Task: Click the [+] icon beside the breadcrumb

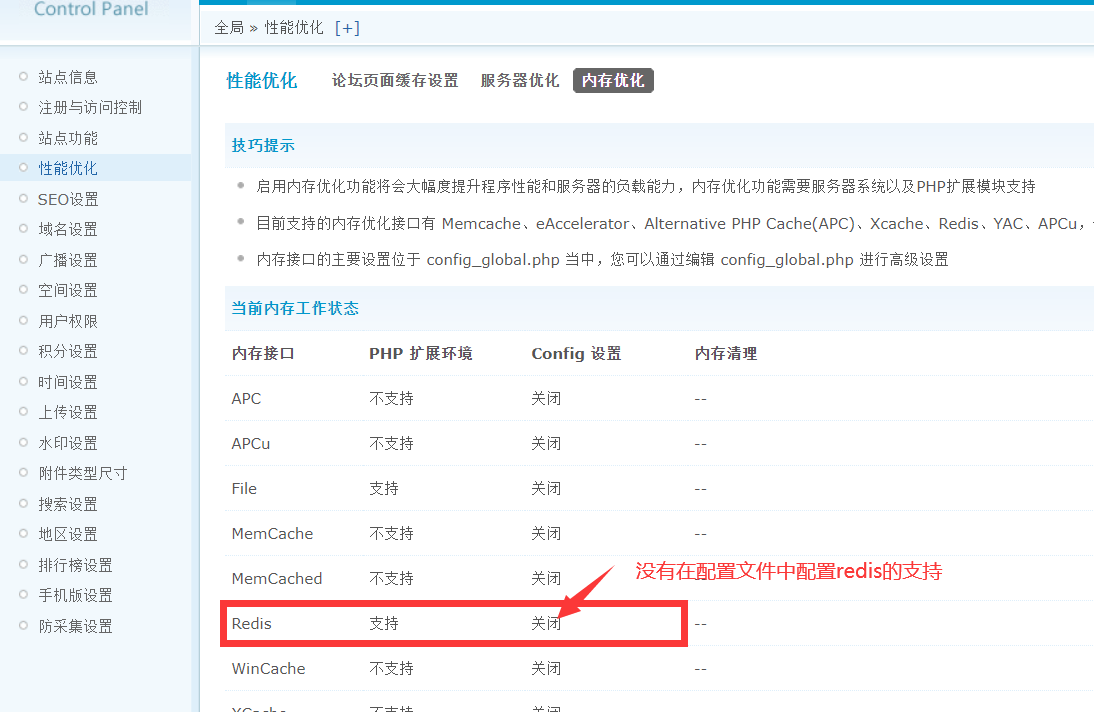Action: click(x=347, y=28)
